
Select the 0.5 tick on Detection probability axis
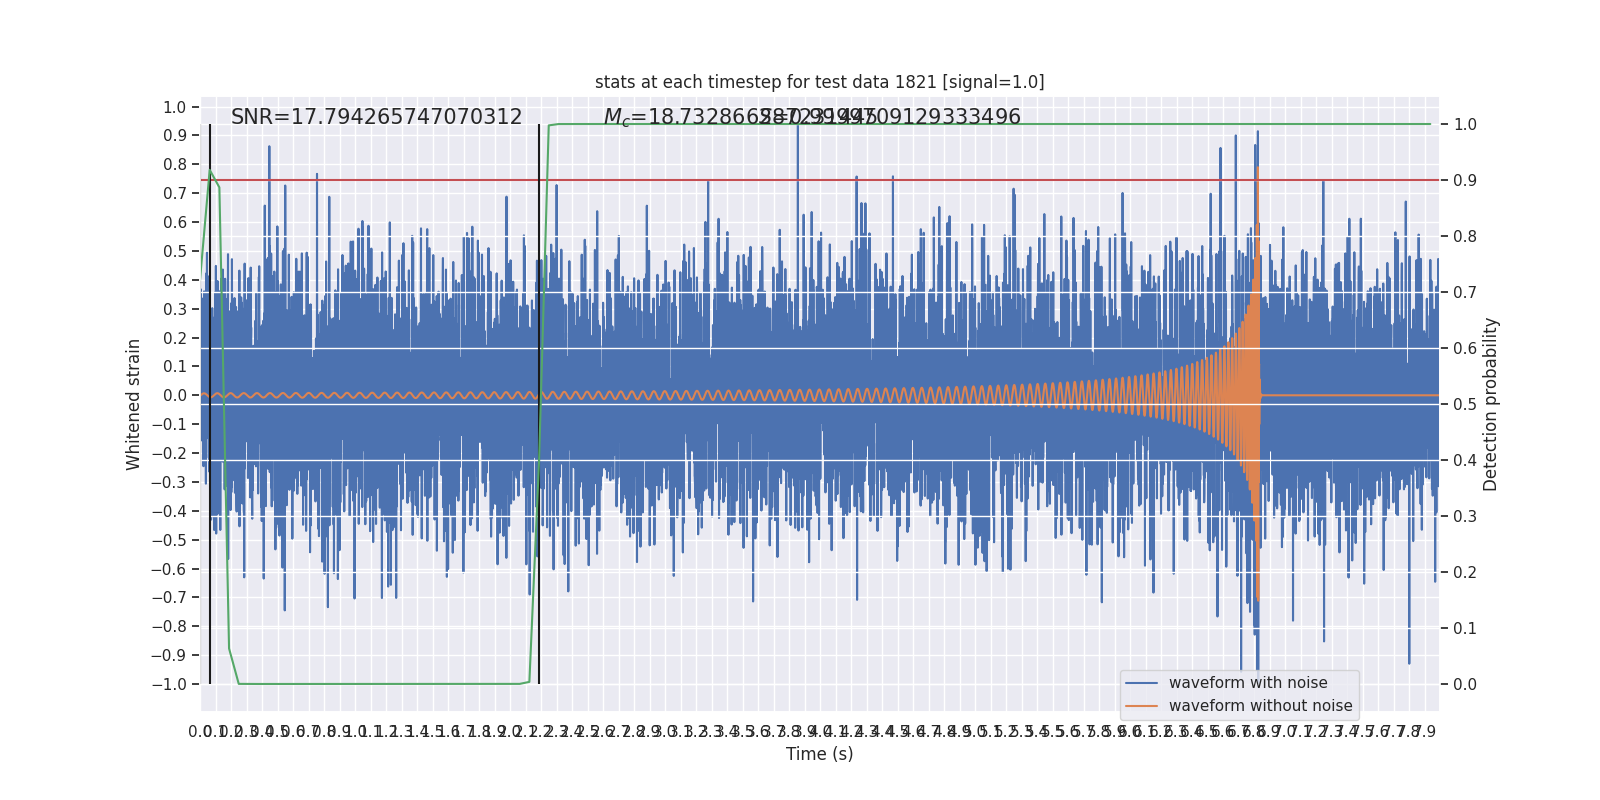(x=1465, y=405)
